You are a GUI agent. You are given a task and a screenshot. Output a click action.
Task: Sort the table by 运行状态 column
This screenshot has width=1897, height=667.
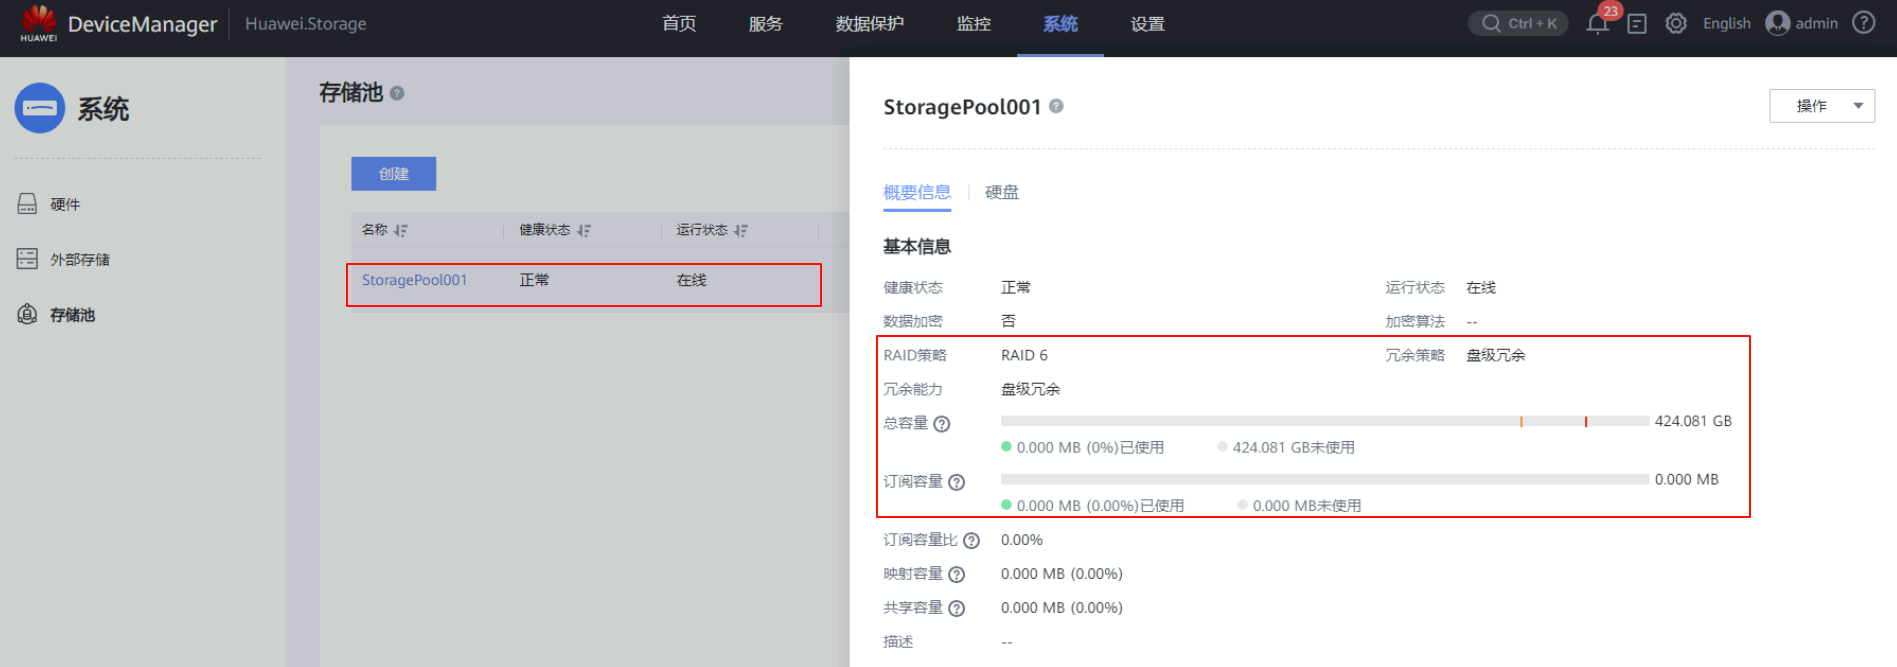point(741,231)
